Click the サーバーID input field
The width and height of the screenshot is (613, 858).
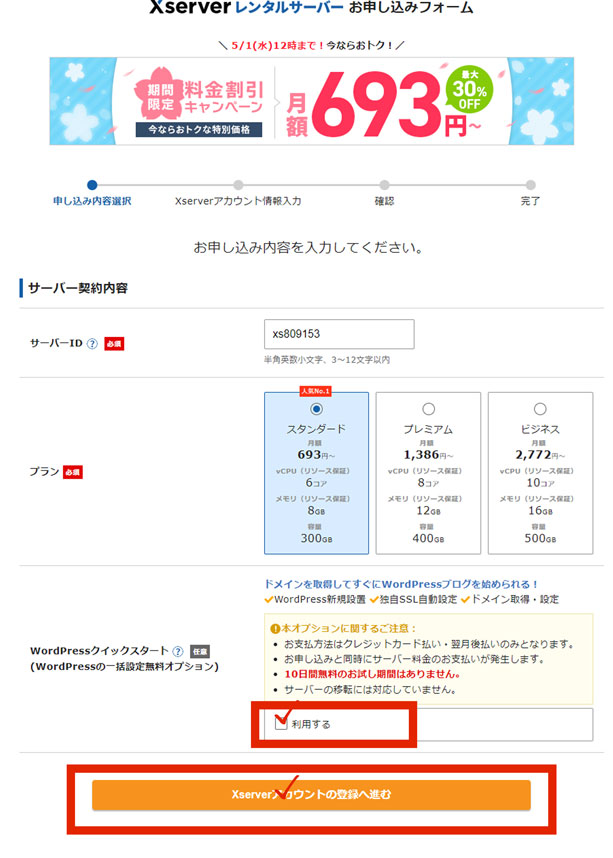tap(339, 334)
